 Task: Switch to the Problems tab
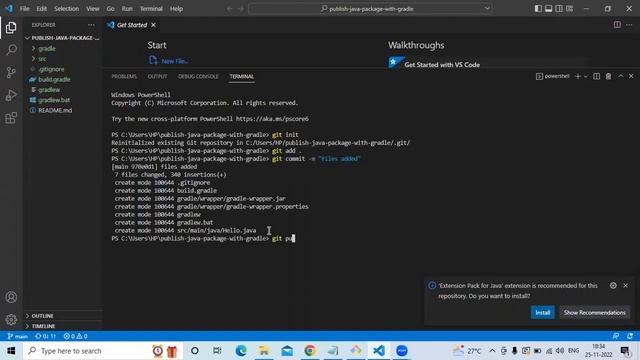[x=124, y=76]
